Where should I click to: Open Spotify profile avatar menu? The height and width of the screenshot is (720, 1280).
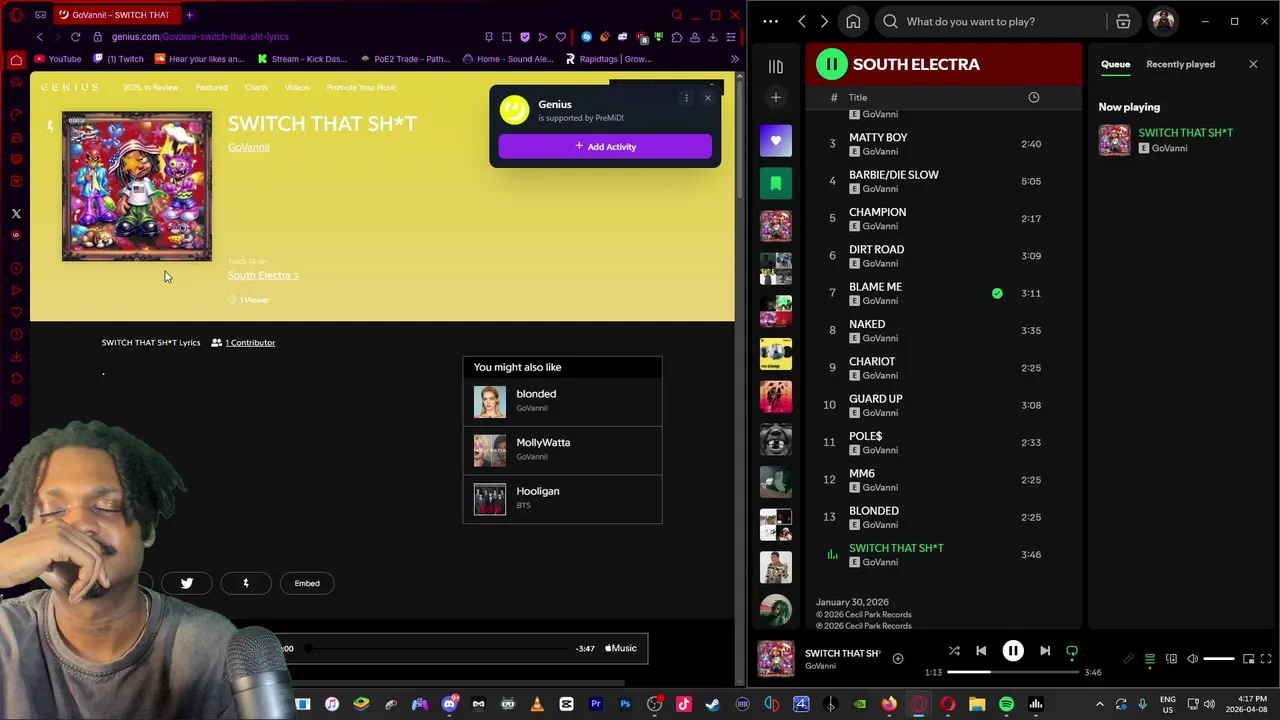[x=1163, y=21]
